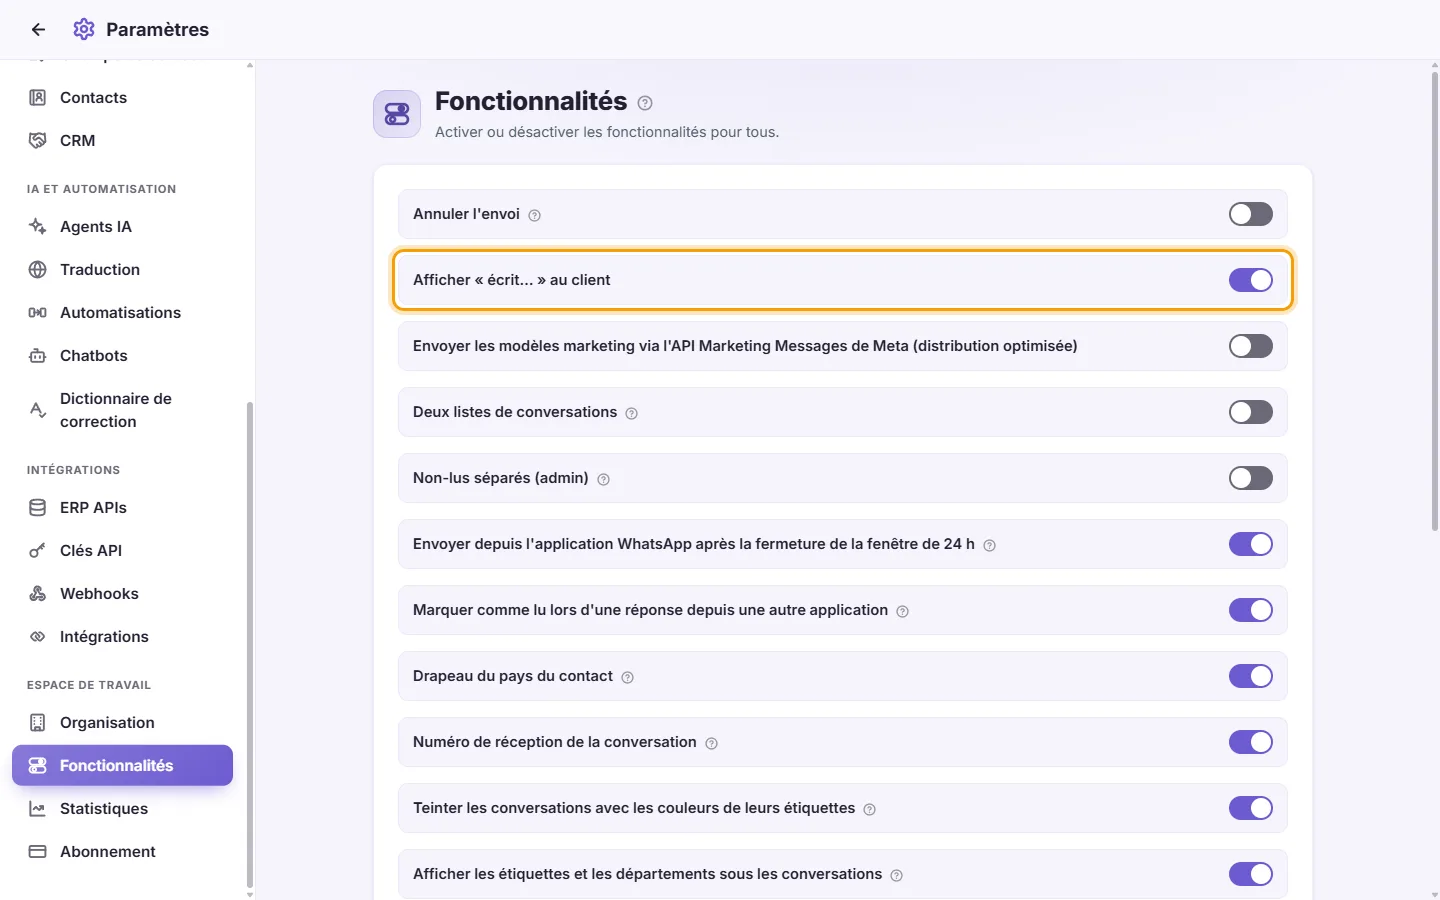Viewport: 1440px width, 900px height.
Task: Click help icon next to Annuler l'envoi
Action: 534,215
